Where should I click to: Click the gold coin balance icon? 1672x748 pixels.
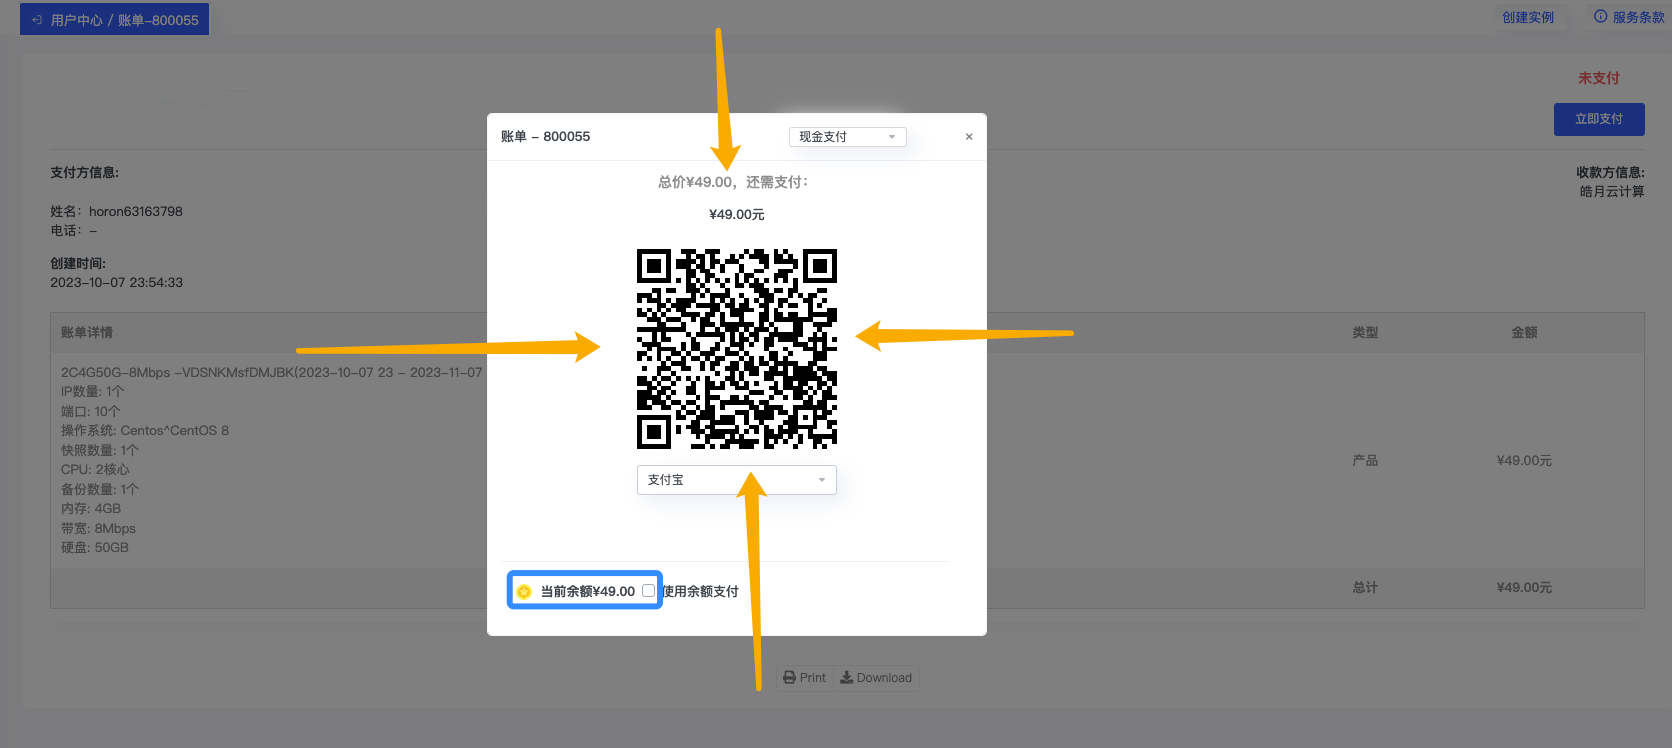tap(524, 592)
